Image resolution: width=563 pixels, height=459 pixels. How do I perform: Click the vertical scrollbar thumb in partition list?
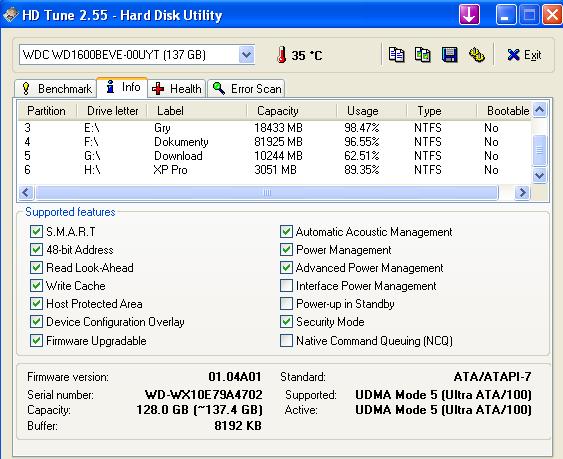[540, 150]
